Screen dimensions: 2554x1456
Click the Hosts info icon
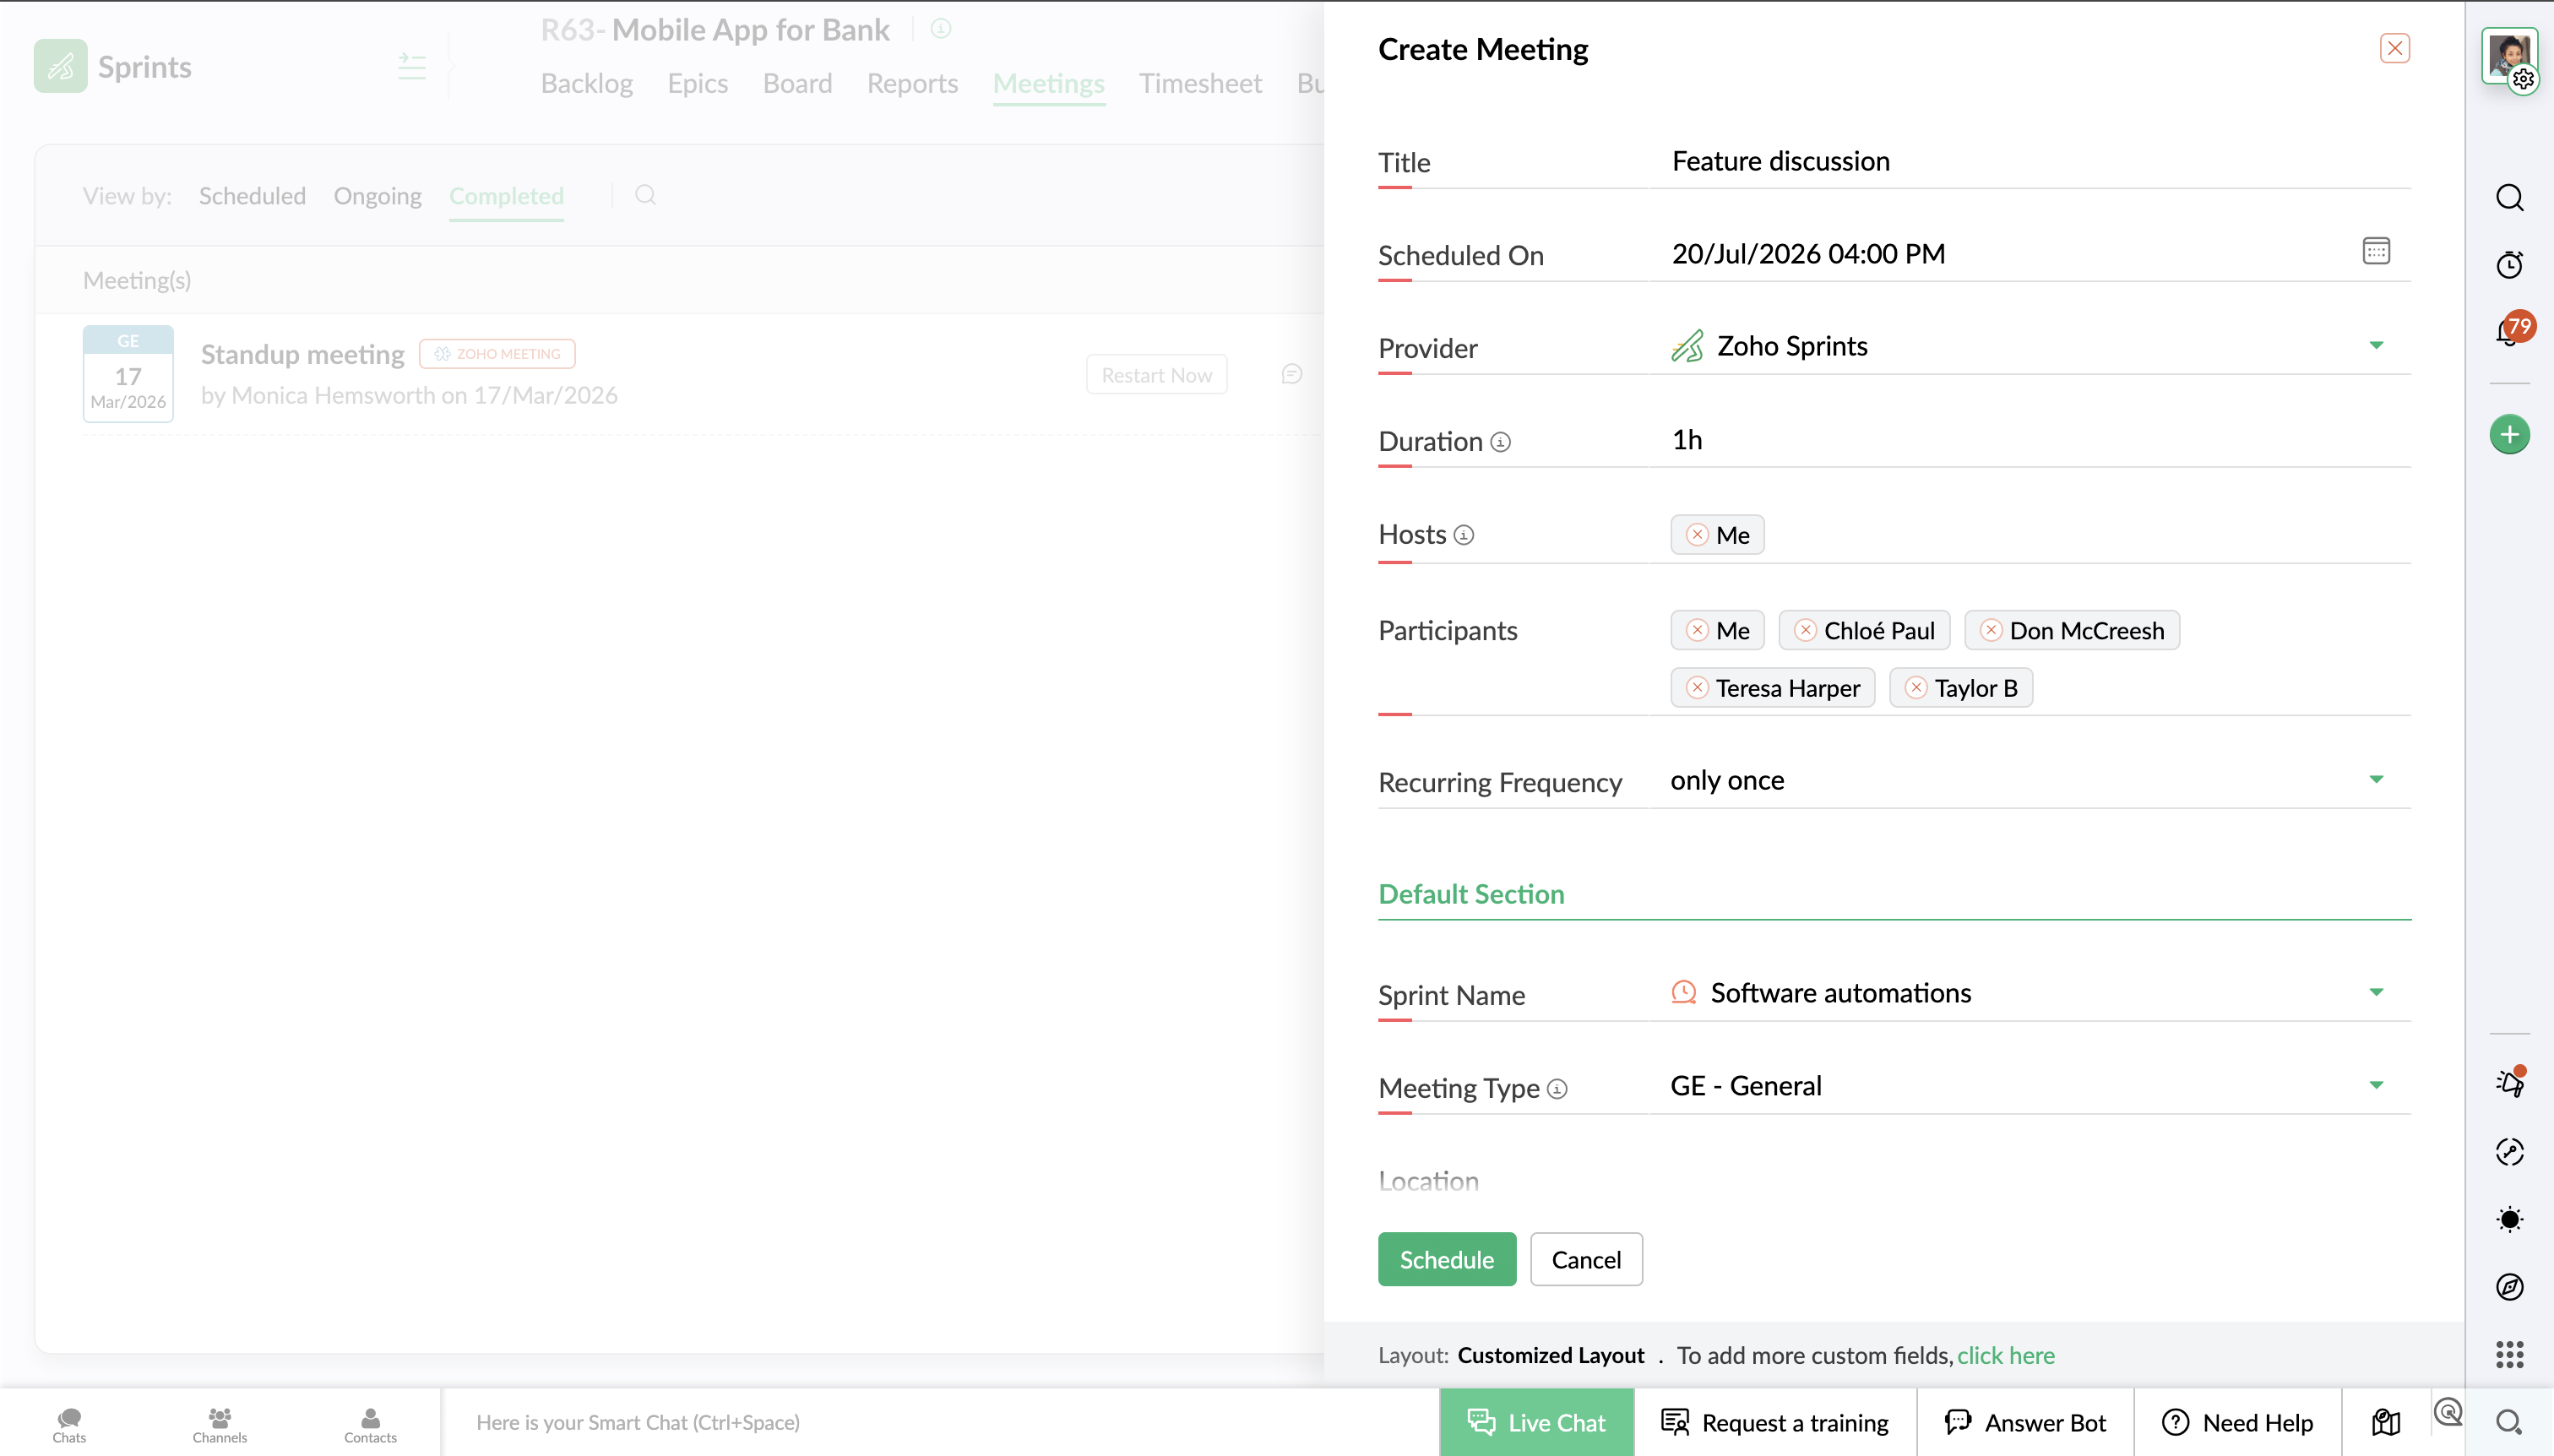1464,535
